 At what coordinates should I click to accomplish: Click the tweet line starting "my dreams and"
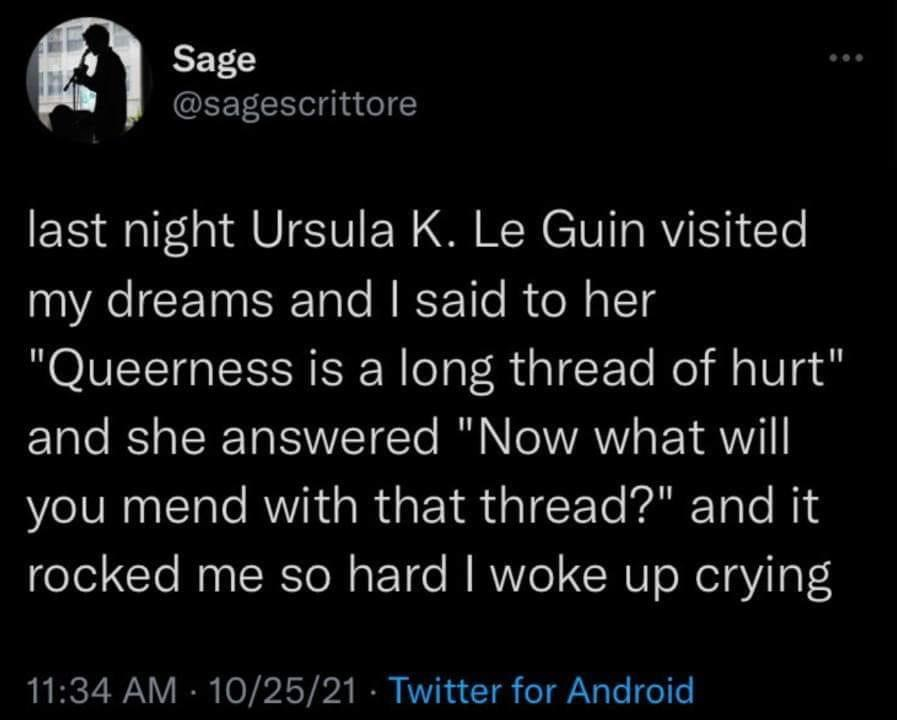(342, 302)
